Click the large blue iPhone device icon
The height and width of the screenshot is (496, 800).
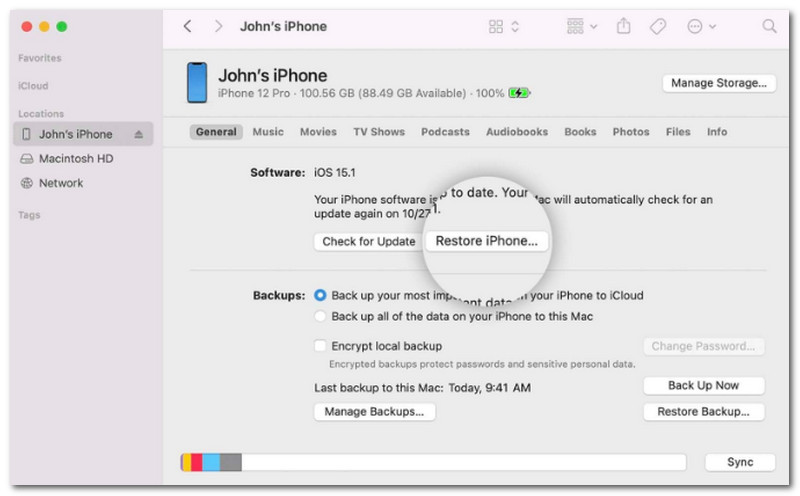point(197,83)
